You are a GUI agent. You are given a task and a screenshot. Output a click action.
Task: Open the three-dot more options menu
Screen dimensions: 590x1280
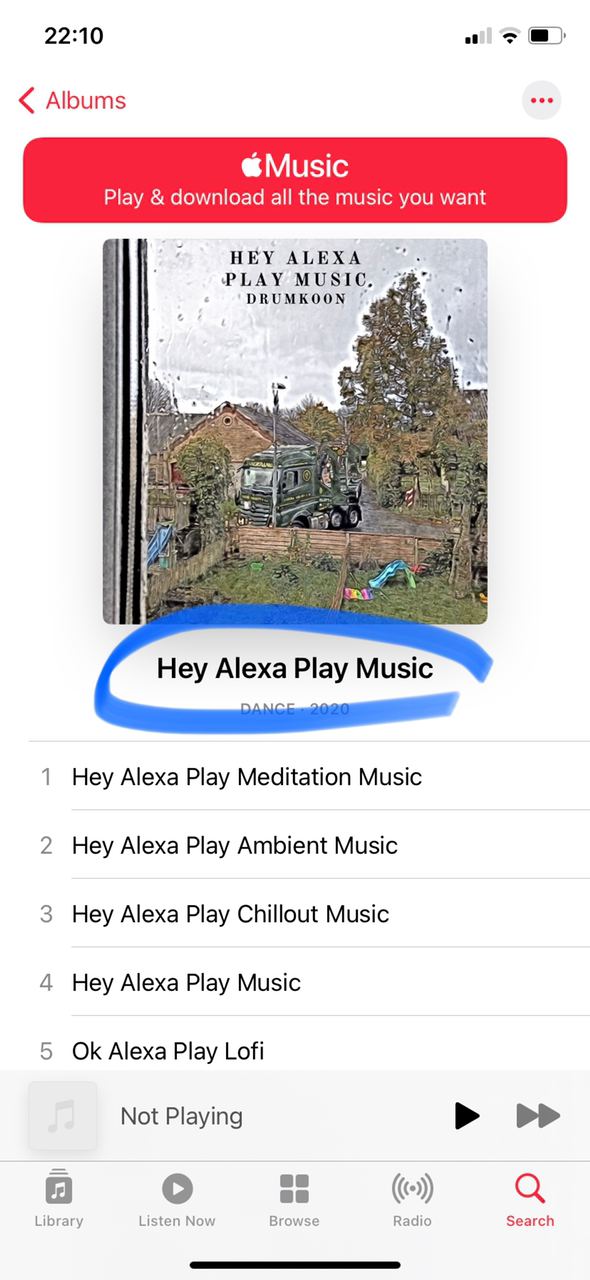point(541,100)
